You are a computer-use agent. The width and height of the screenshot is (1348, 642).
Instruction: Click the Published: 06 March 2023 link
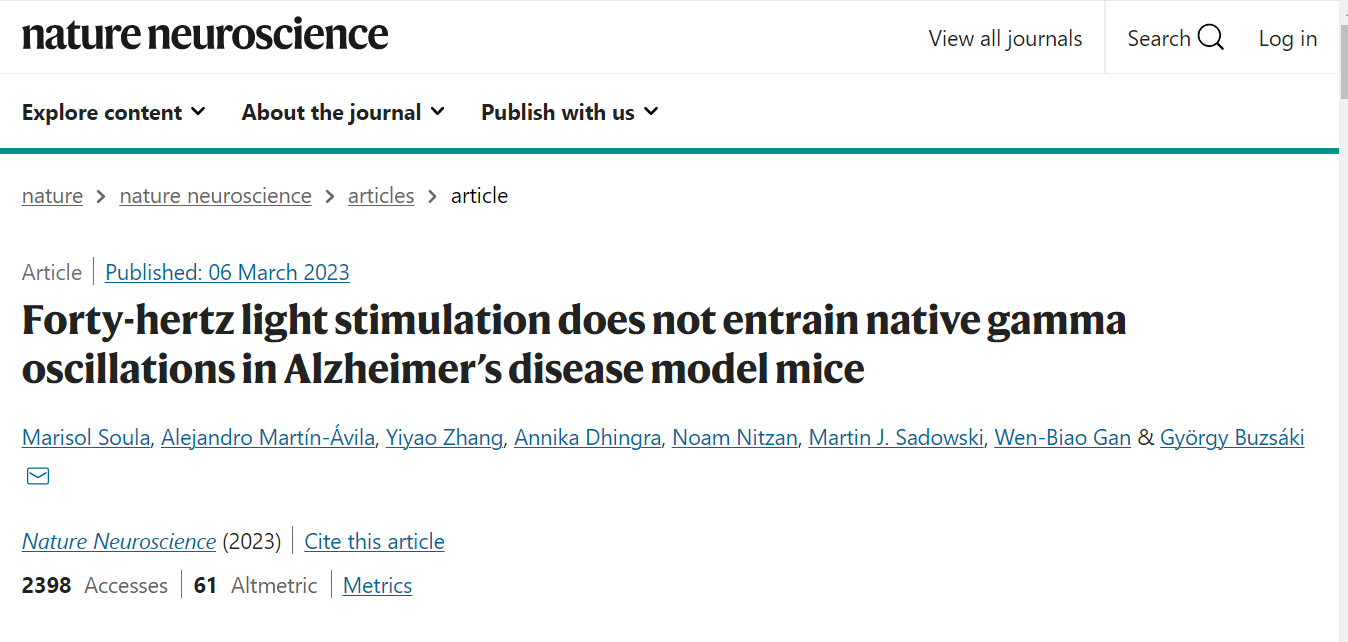(x=227, y=272)
